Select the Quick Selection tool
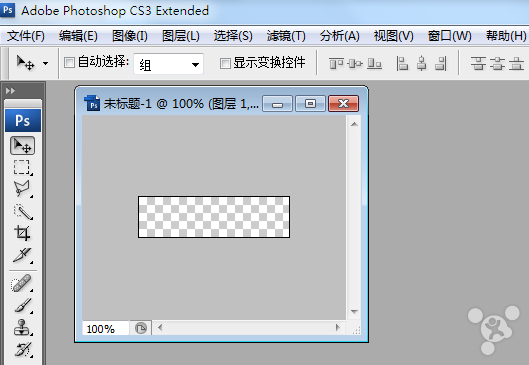The width and height of the screenshot is (529, 365). pyautogui.click(x=22, y=212)
